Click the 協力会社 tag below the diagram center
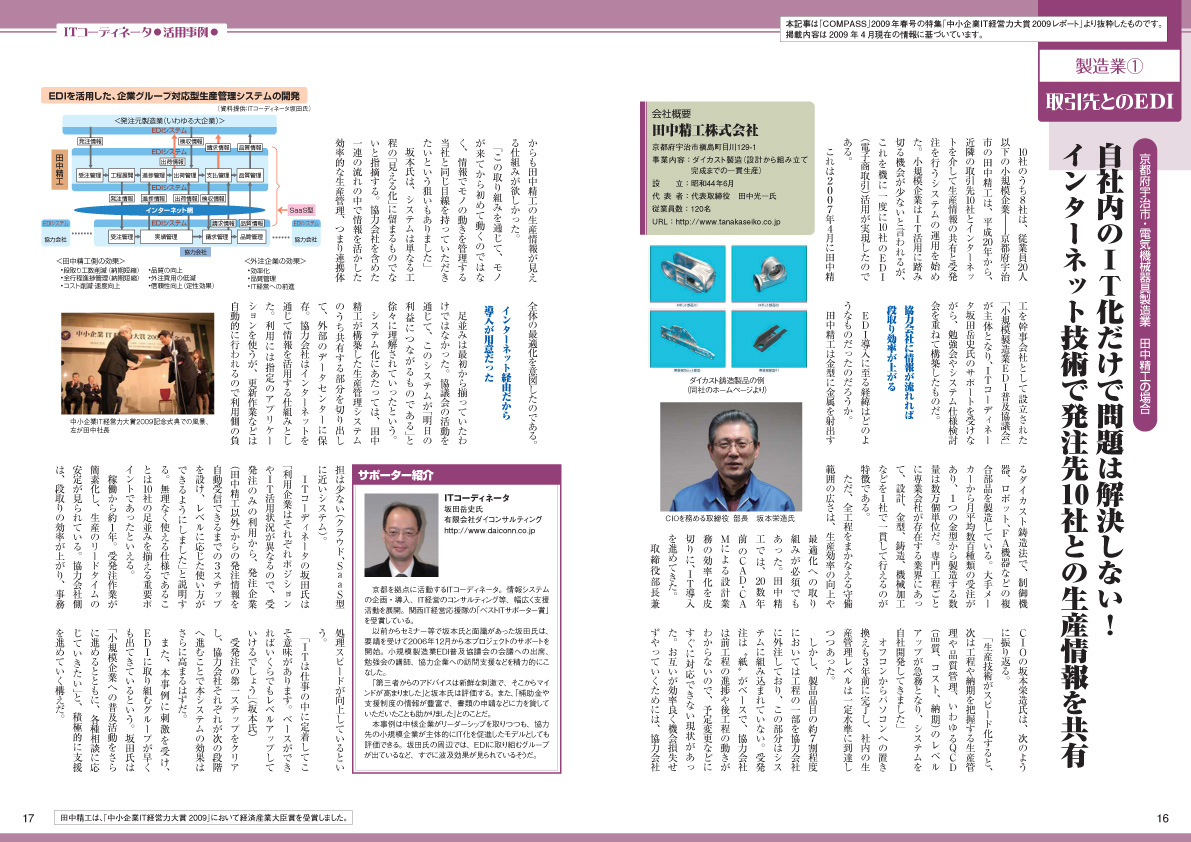Viewport: 1191px width, 842px height. [195, 252]
